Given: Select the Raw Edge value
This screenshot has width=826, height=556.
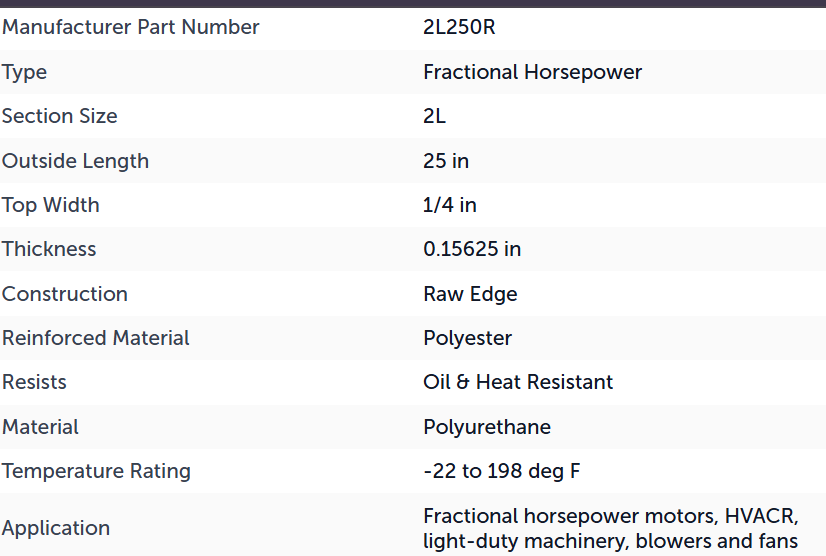Looking at the screenshot, I should click(470, 294).
